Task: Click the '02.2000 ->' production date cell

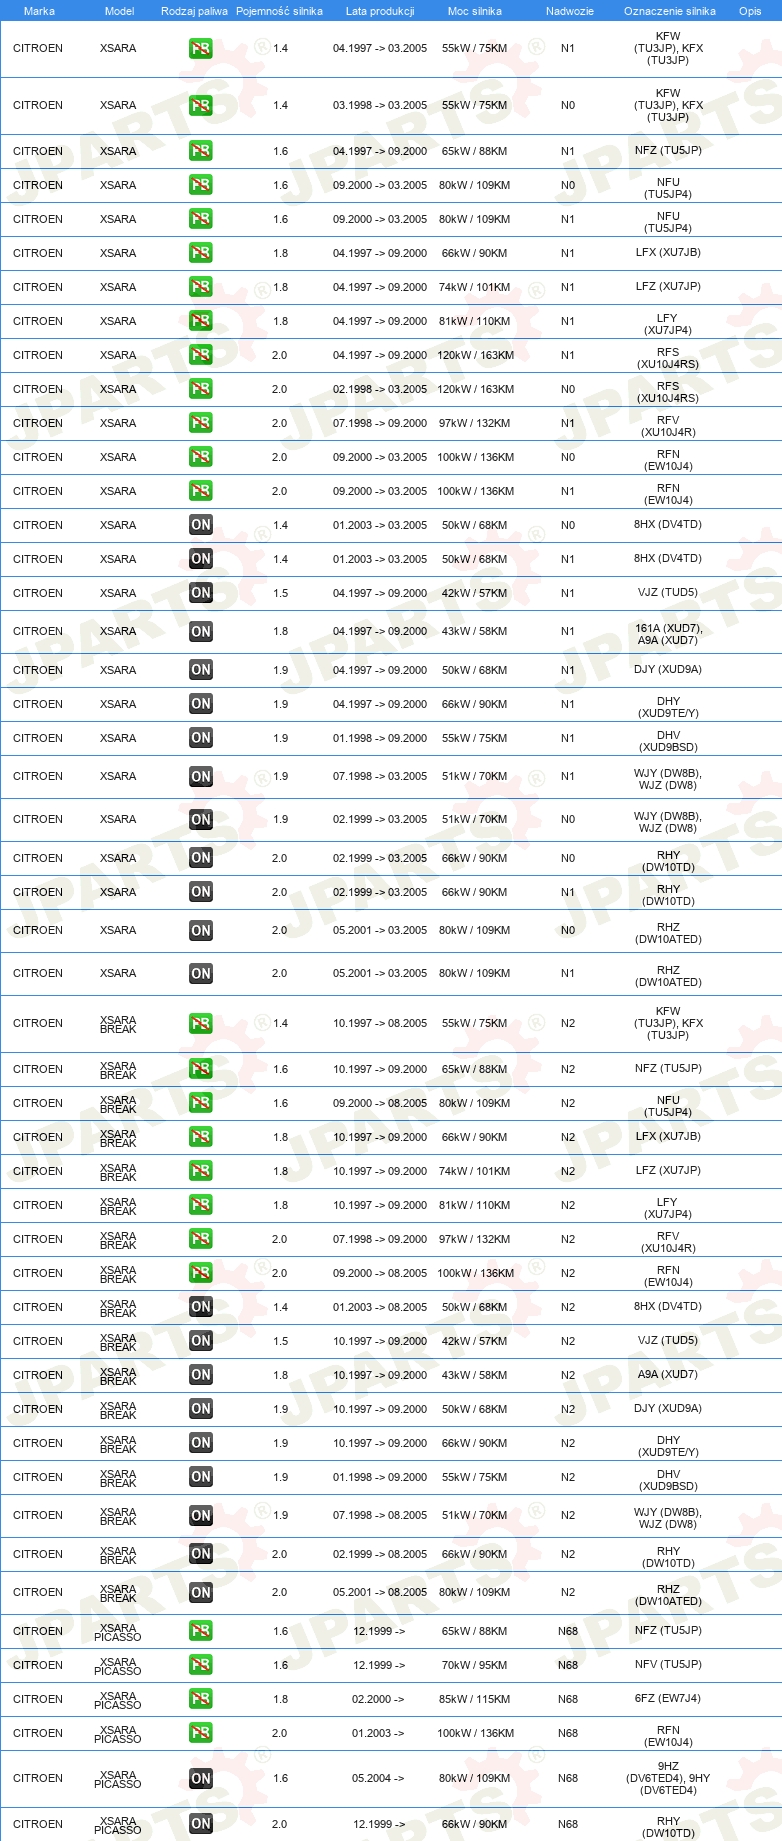Action: pos(378,1699)
